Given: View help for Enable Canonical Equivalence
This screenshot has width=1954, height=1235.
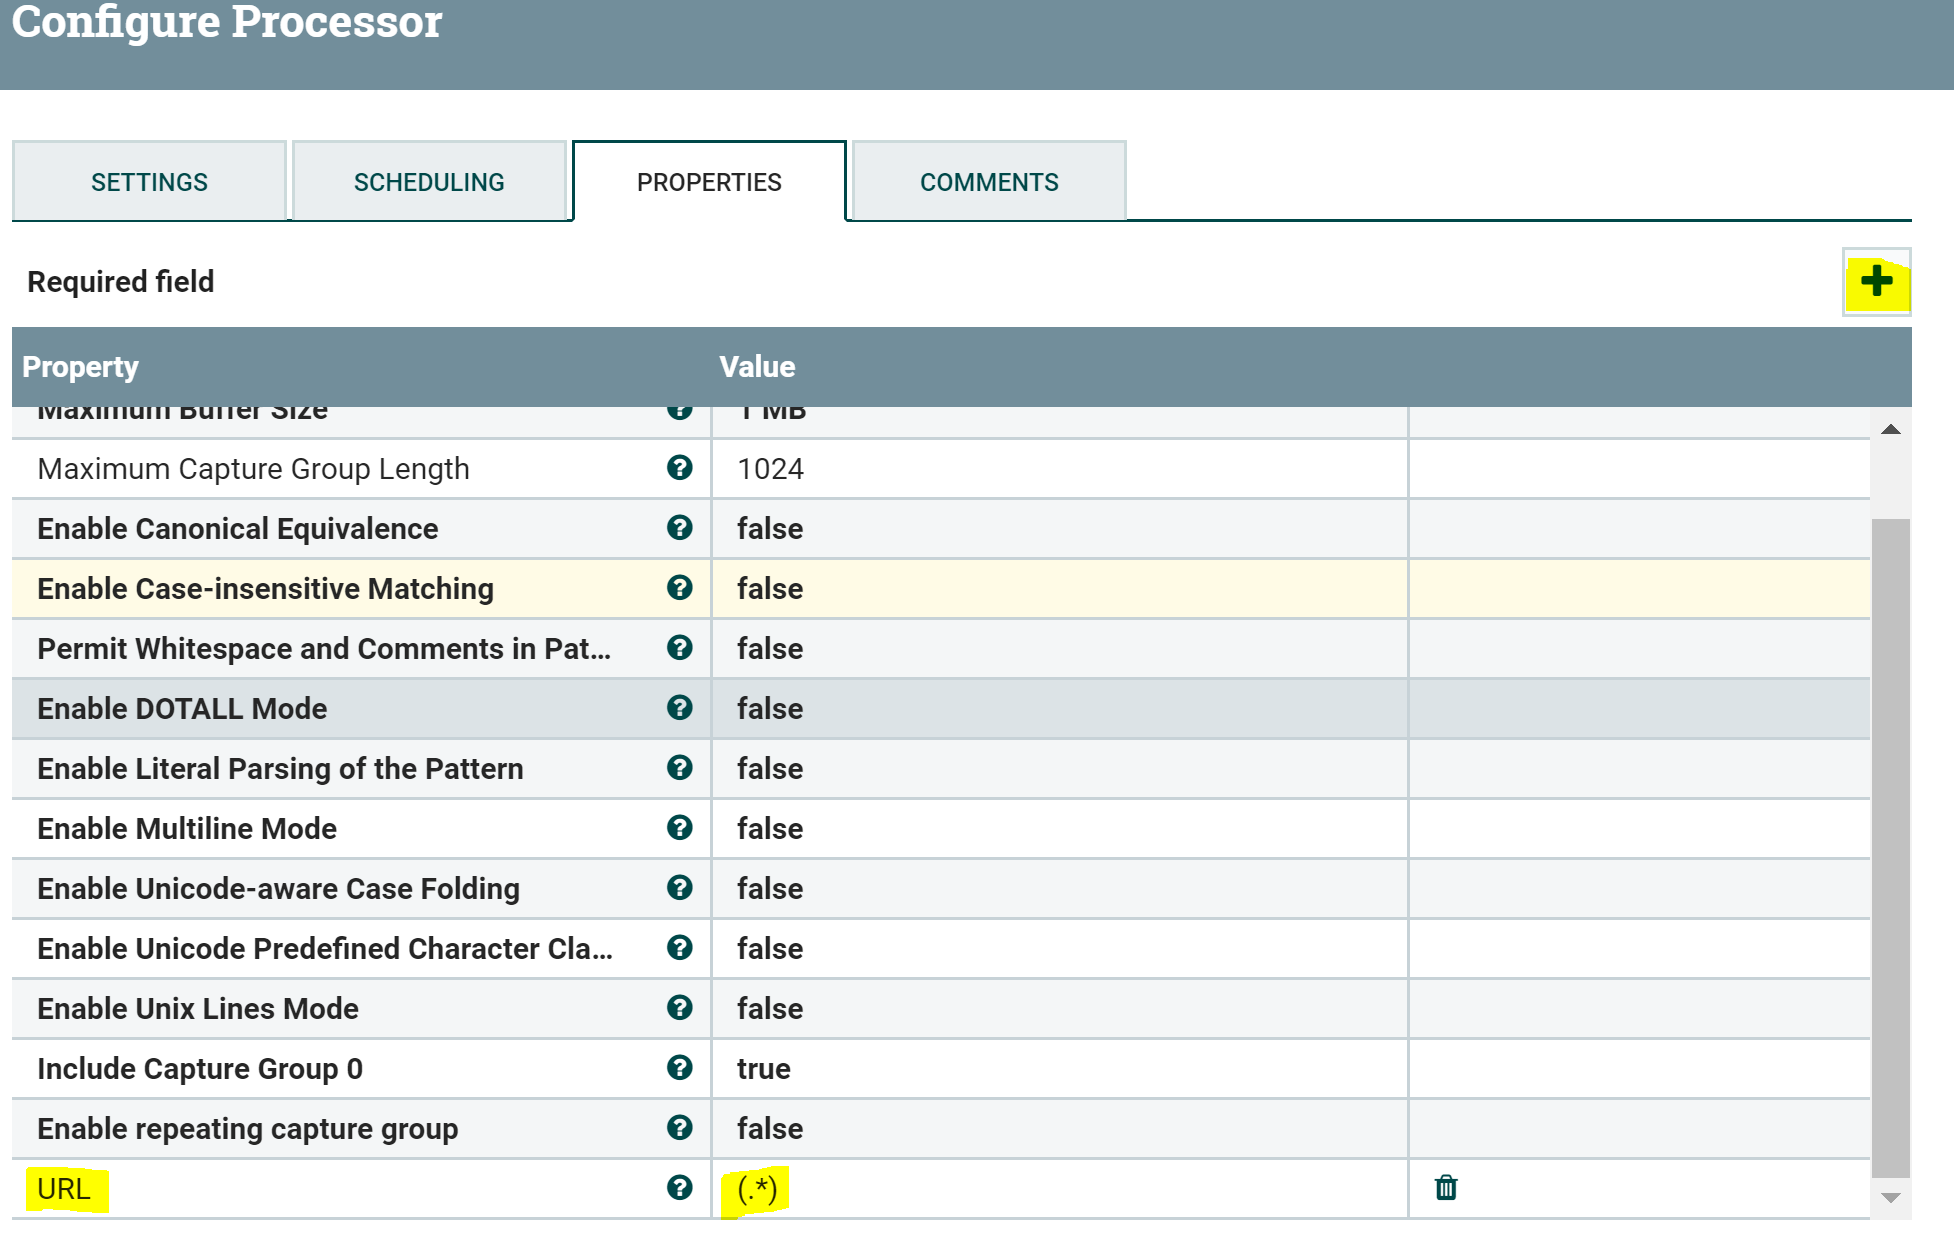Looking at the screenshot, I should point(680,529).
